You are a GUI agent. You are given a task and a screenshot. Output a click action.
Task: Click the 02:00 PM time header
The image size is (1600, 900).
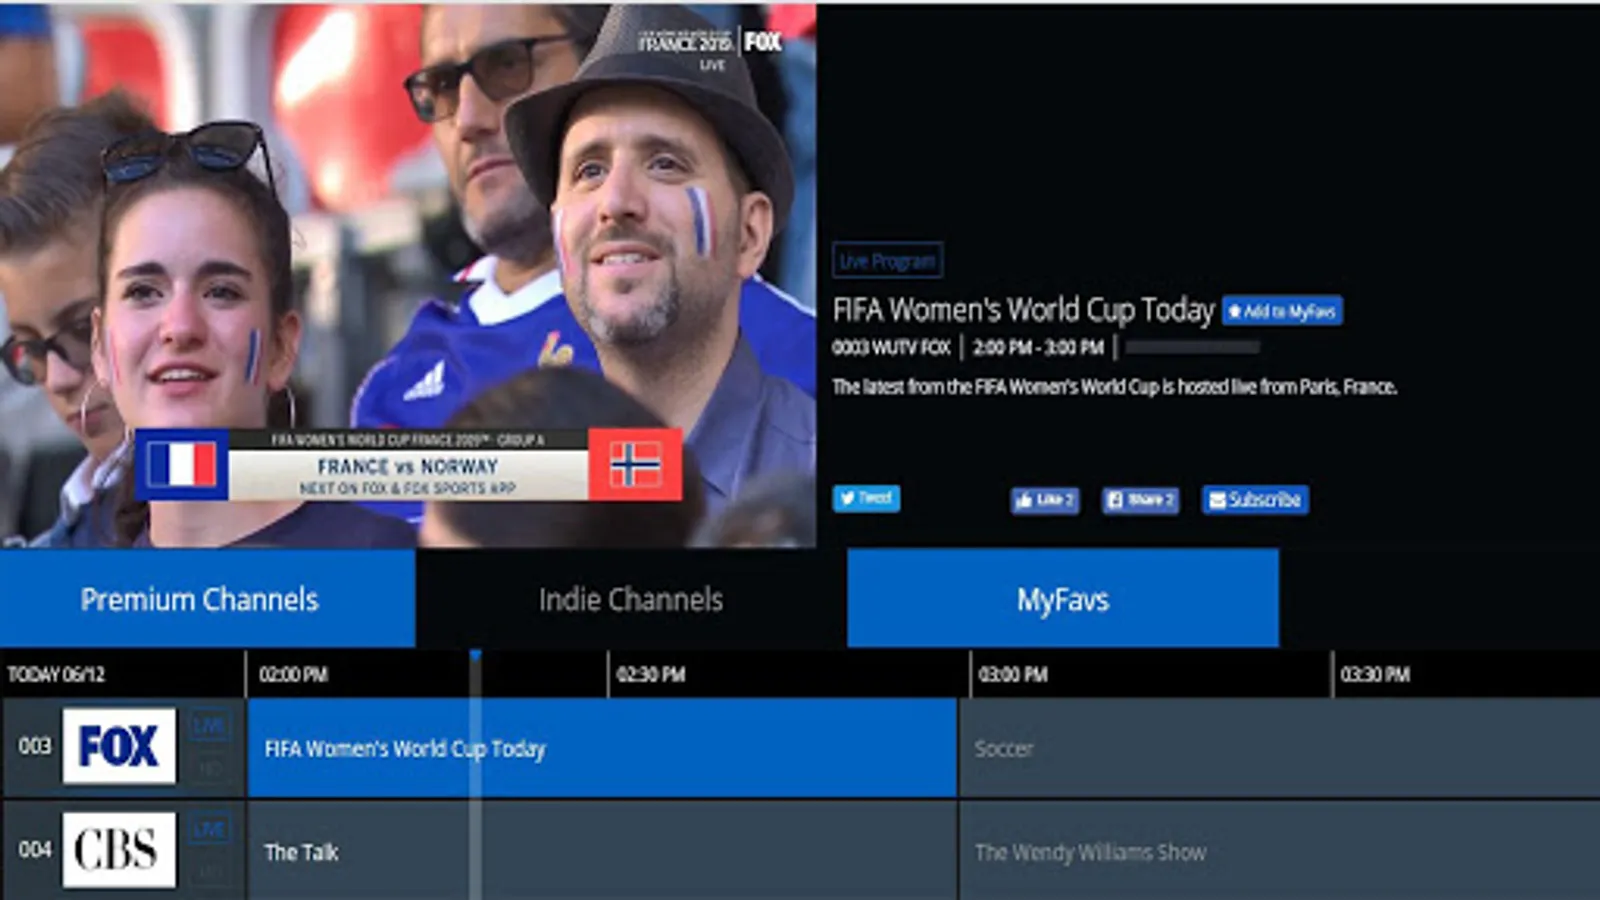pyautogui.click(x=293, y=675)
